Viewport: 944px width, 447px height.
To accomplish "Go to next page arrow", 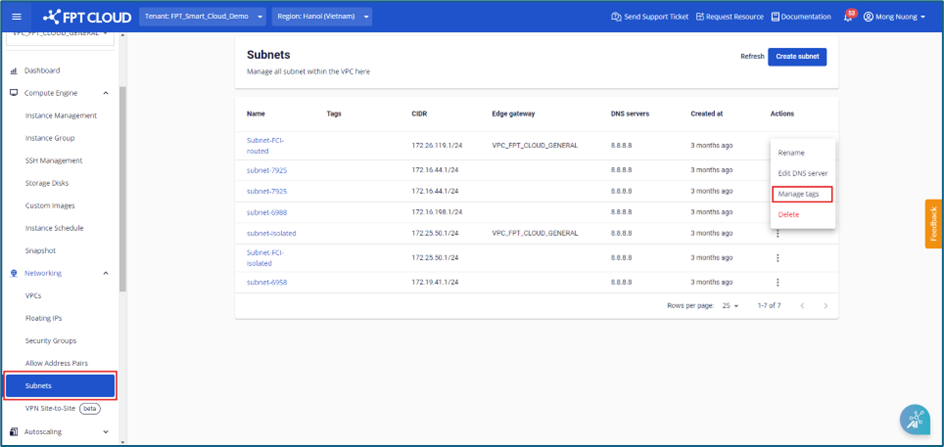I will (825, 306).
